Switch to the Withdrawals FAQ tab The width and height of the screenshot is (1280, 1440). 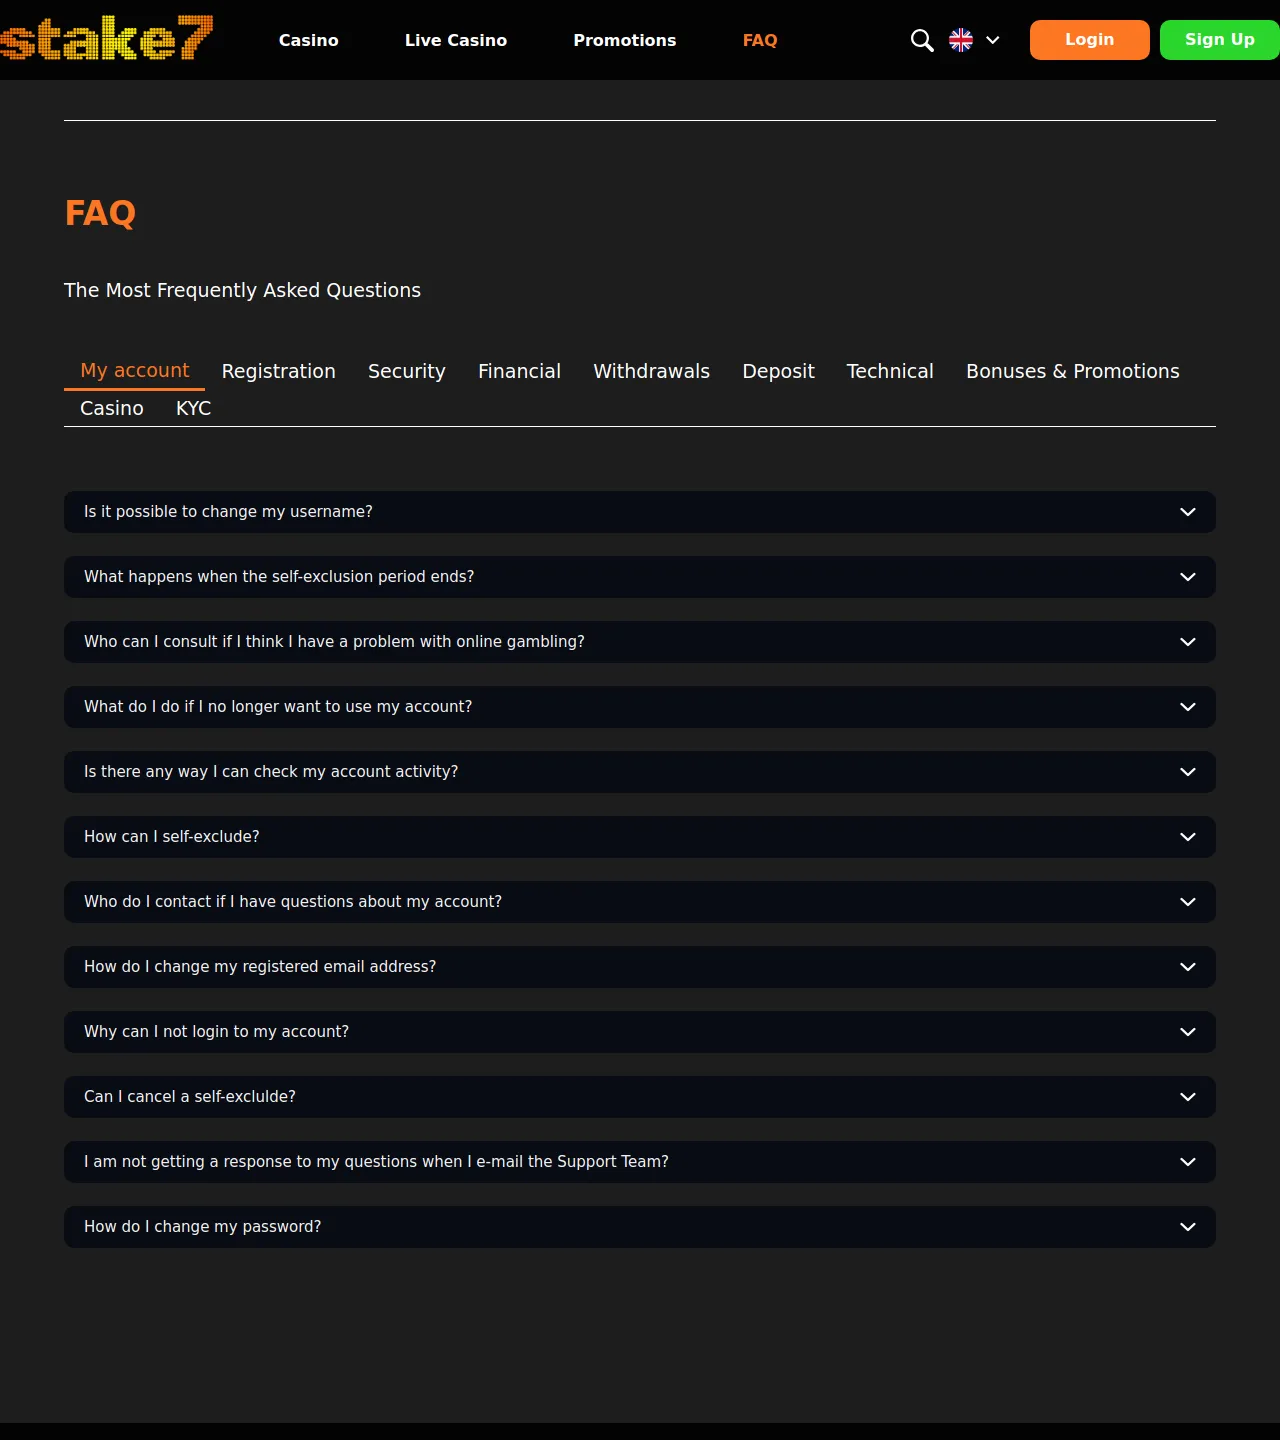click(651, 371)
